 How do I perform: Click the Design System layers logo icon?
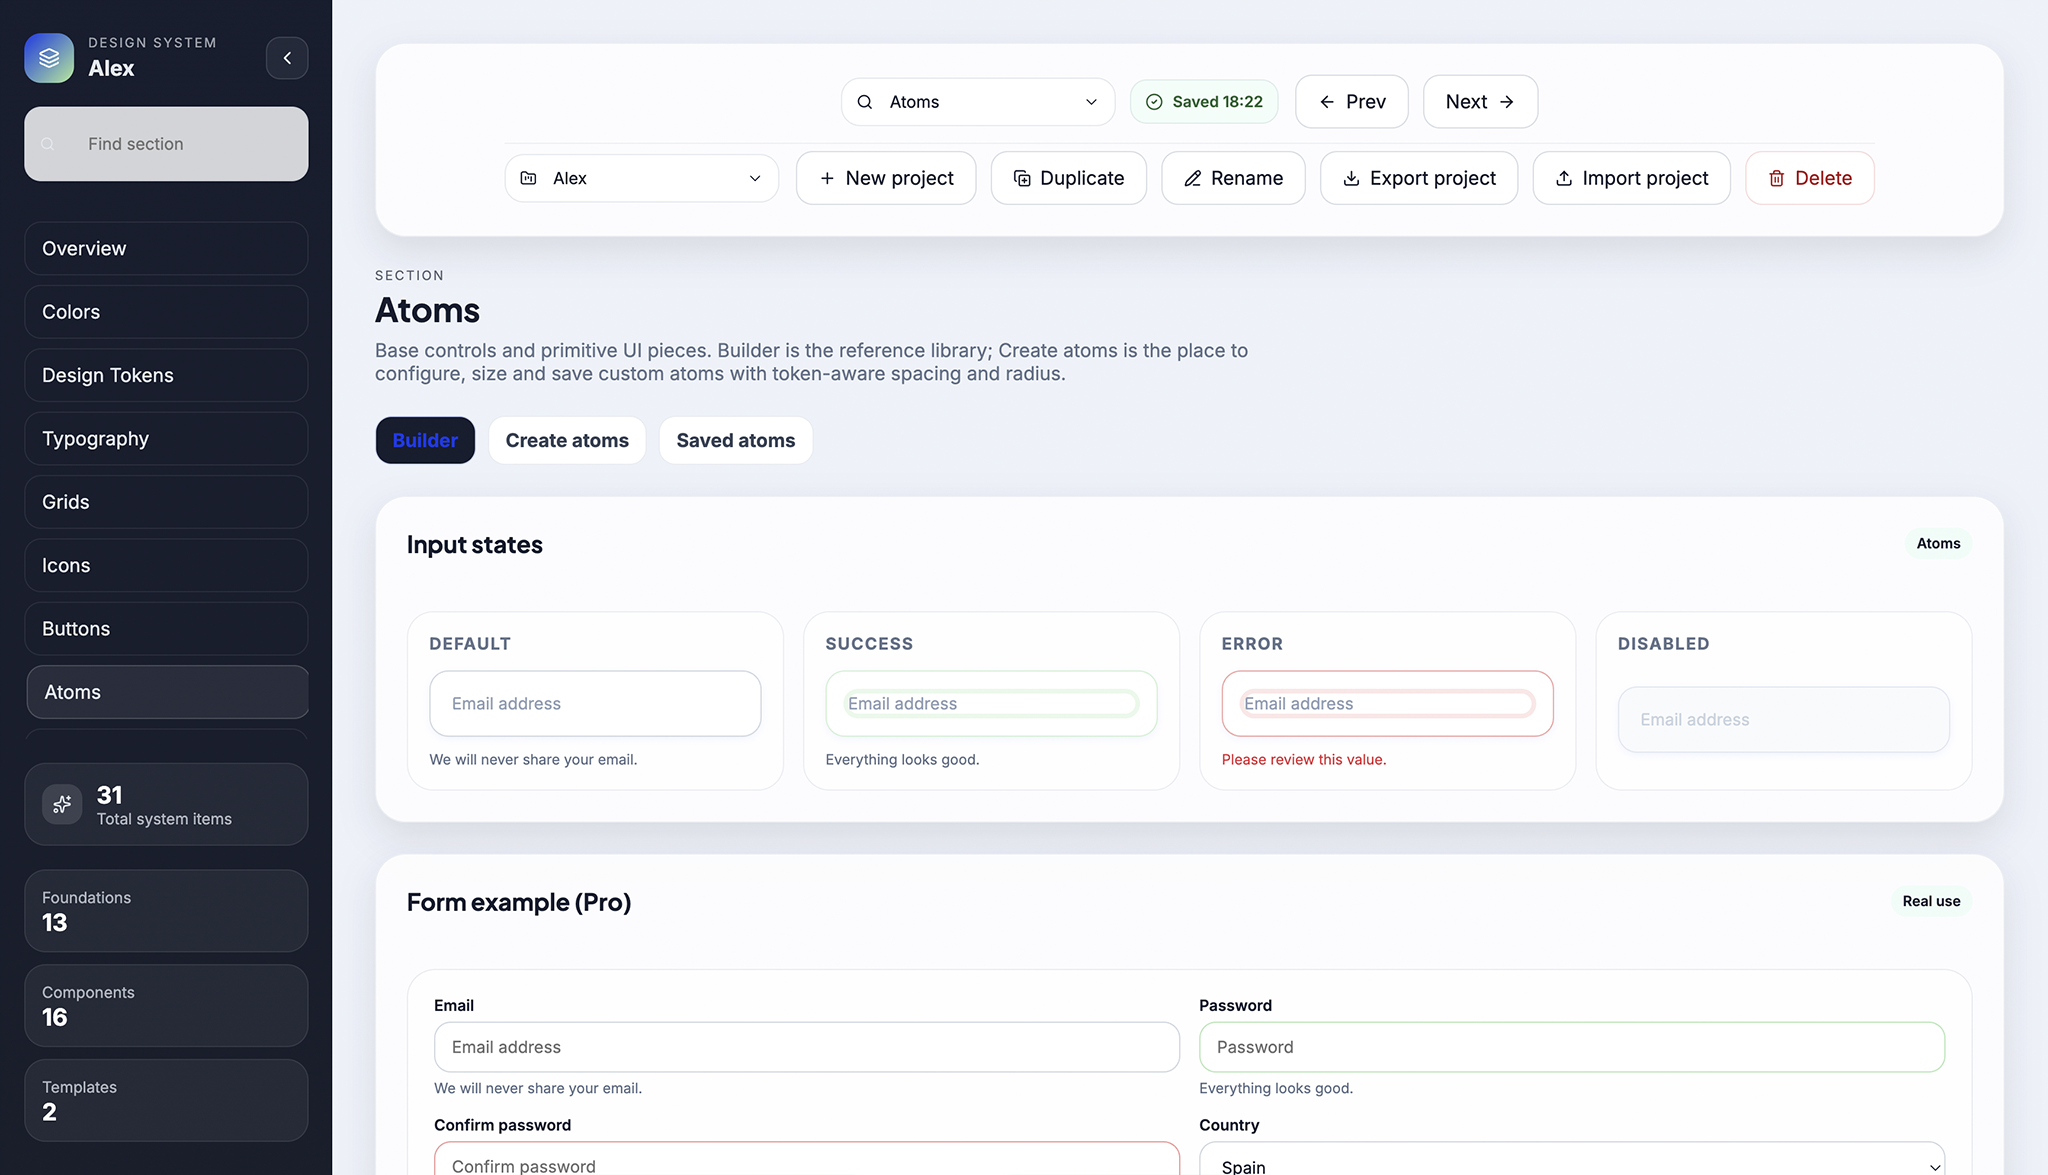(49, 58)
